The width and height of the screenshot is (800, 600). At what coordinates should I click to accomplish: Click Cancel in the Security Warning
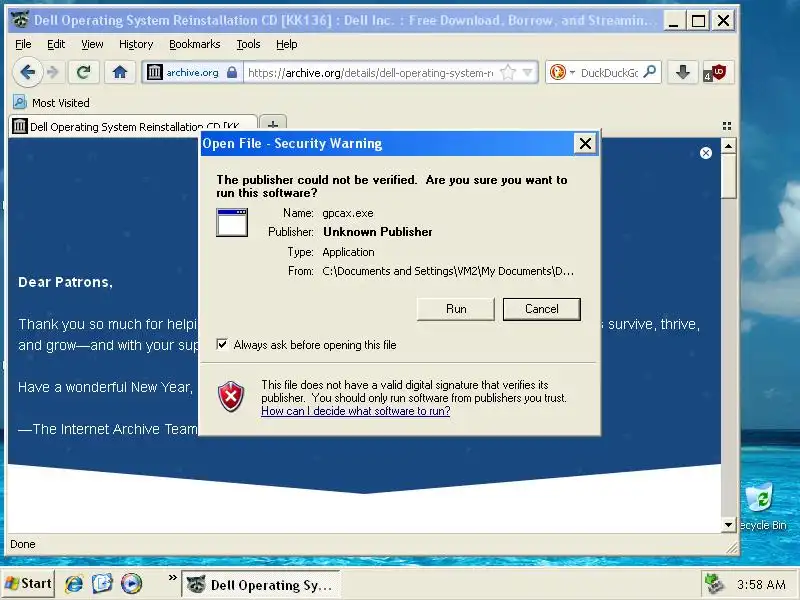(x=541, y=309)
